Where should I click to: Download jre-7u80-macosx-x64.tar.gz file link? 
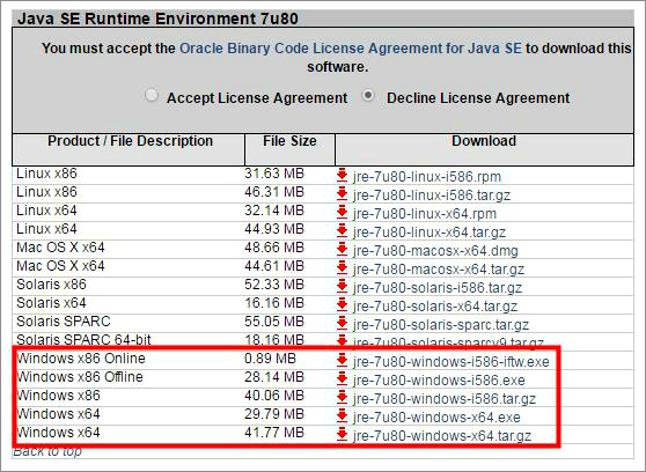tap(438, 269)
